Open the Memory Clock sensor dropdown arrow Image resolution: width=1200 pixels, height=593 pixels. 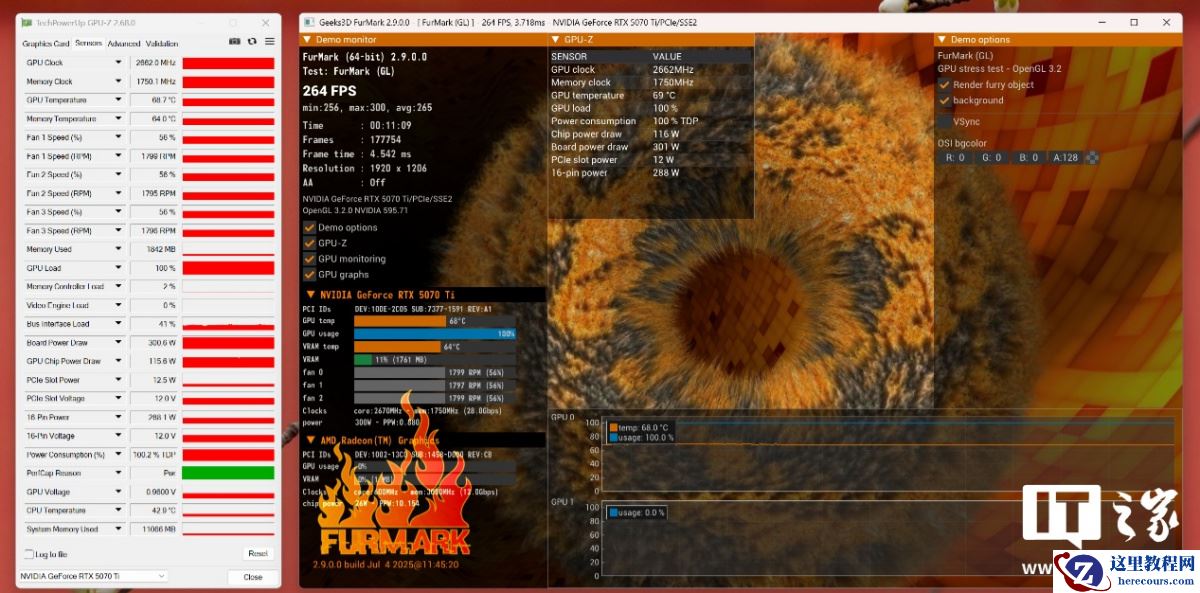pos(119,81)
